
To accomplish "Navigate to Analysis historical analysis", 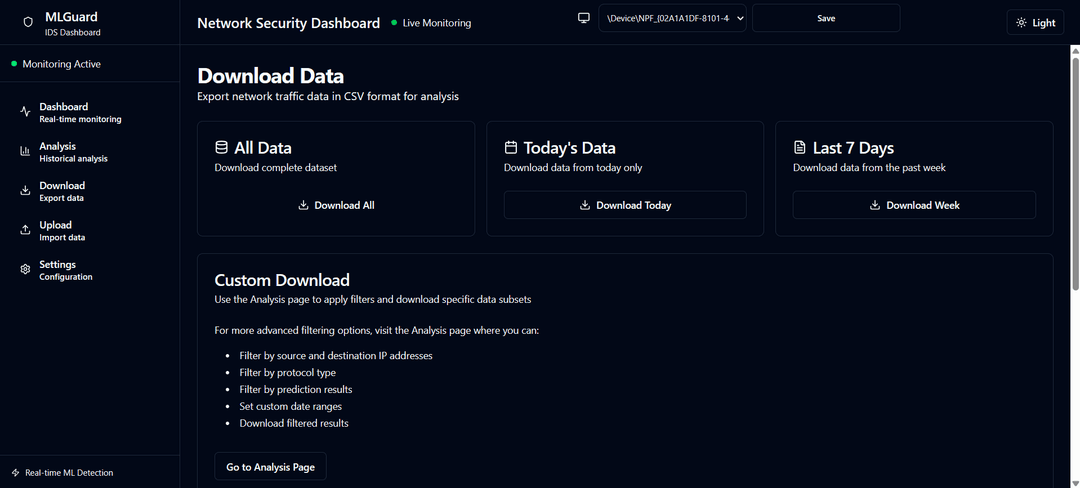I will click(73, 152).
